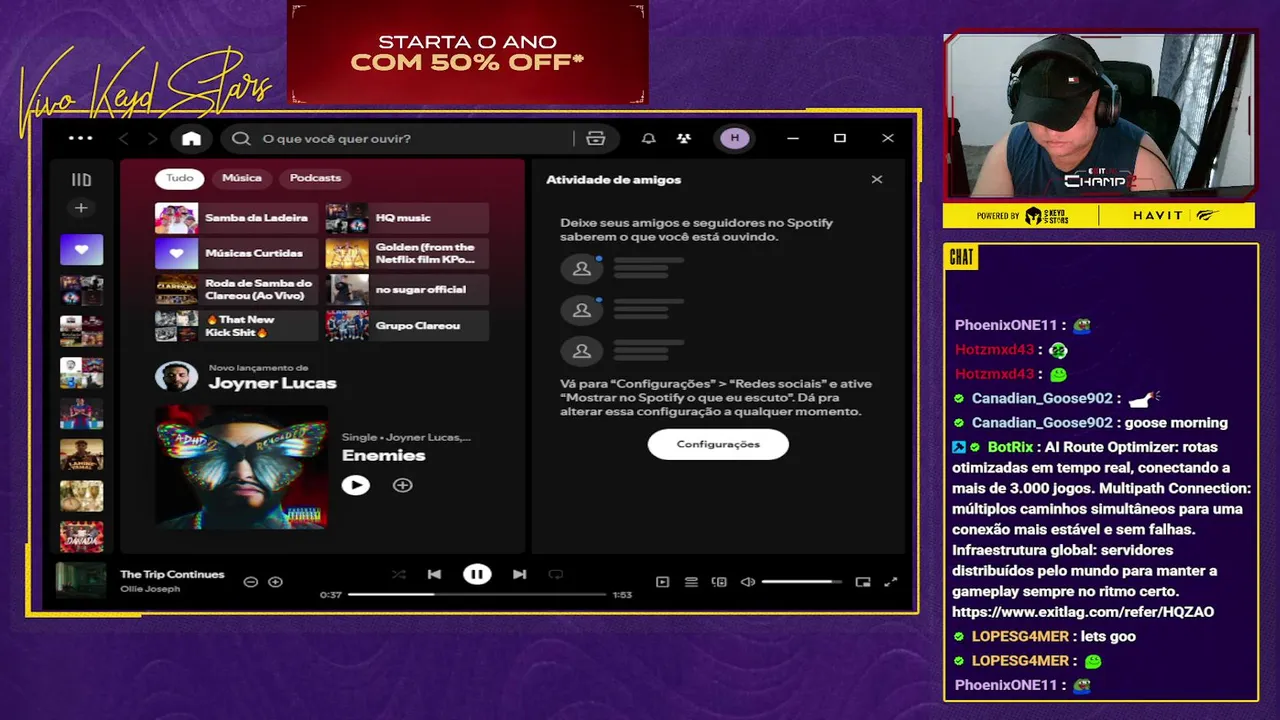Viewport: 1280px width, 720px height.
Task: Select the Música filter chip
Action: pyautogui.click(x=242, y=178)
